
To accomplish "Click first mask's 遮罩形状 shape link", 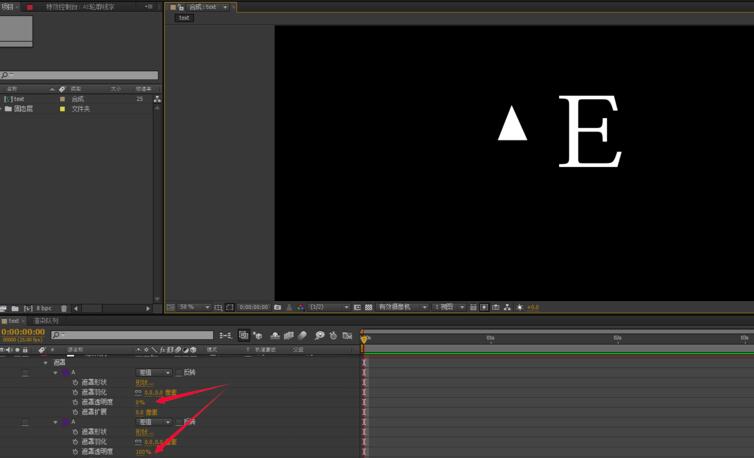I will coord(144,383).
